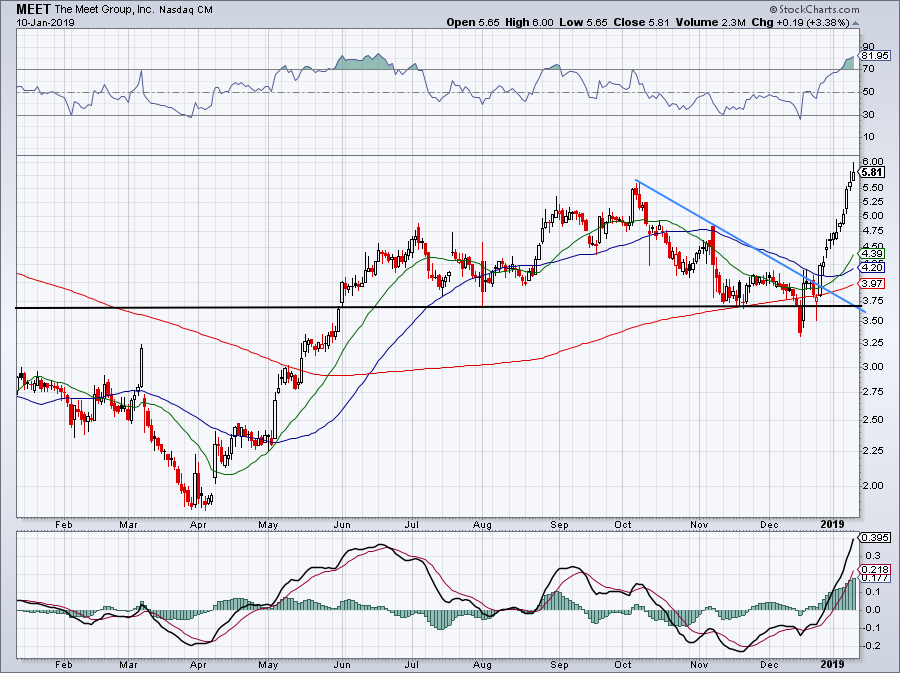Click the 10-Jan-2019 chart date

point(45,23)
